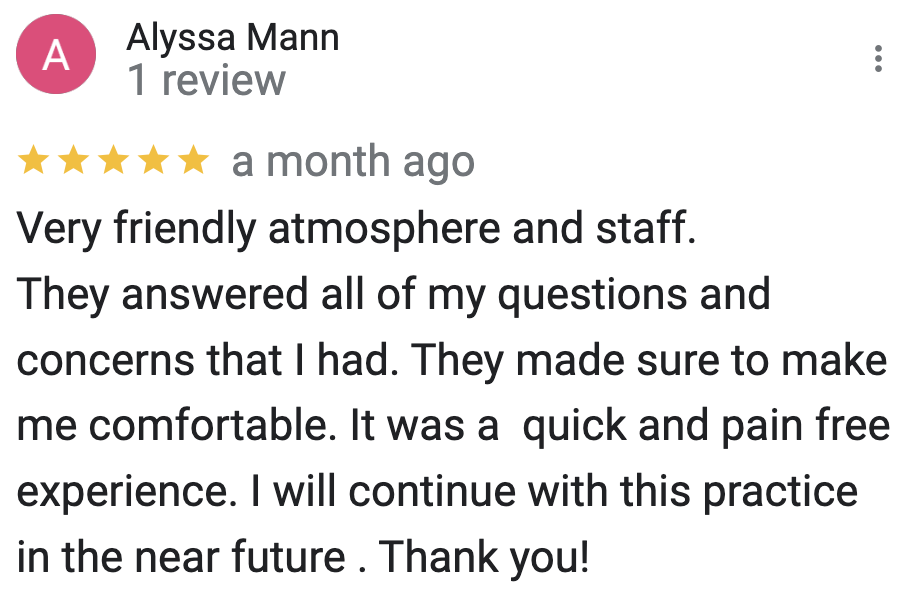The image size is (920, 610).
Task: Click the "Thank you!" closing text
Action: point(484,557)
